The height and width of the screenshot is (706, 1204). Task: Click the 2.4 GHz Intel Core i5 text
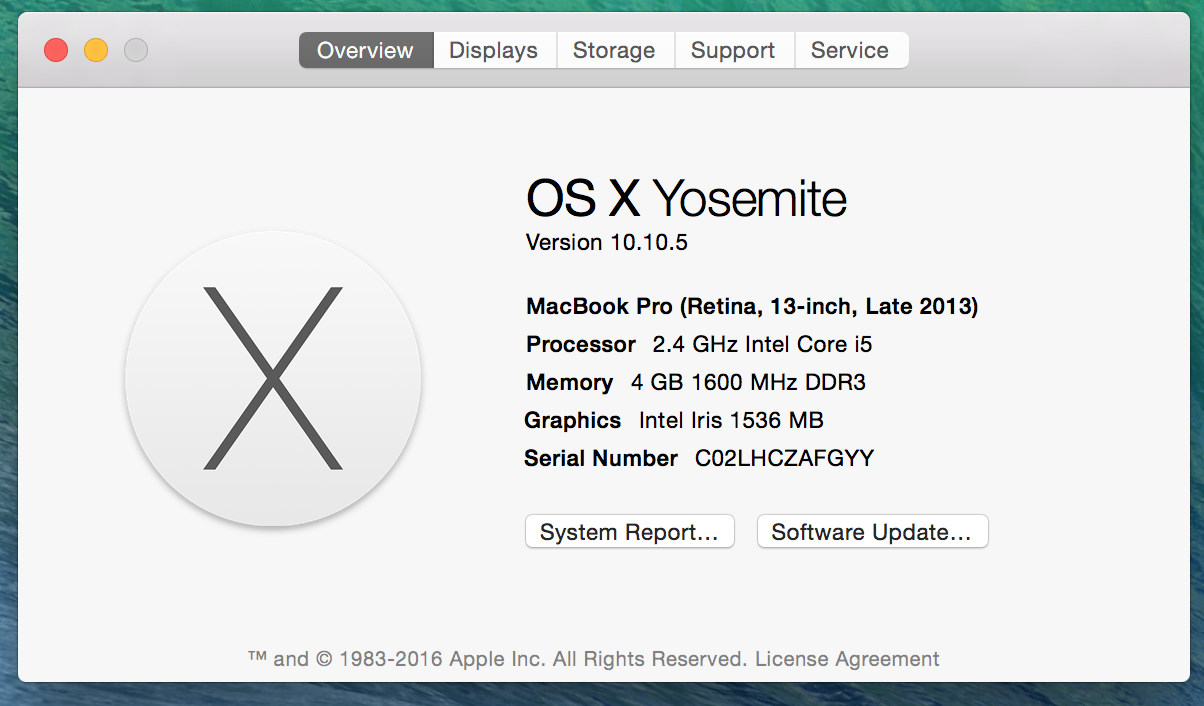[762, 345]
